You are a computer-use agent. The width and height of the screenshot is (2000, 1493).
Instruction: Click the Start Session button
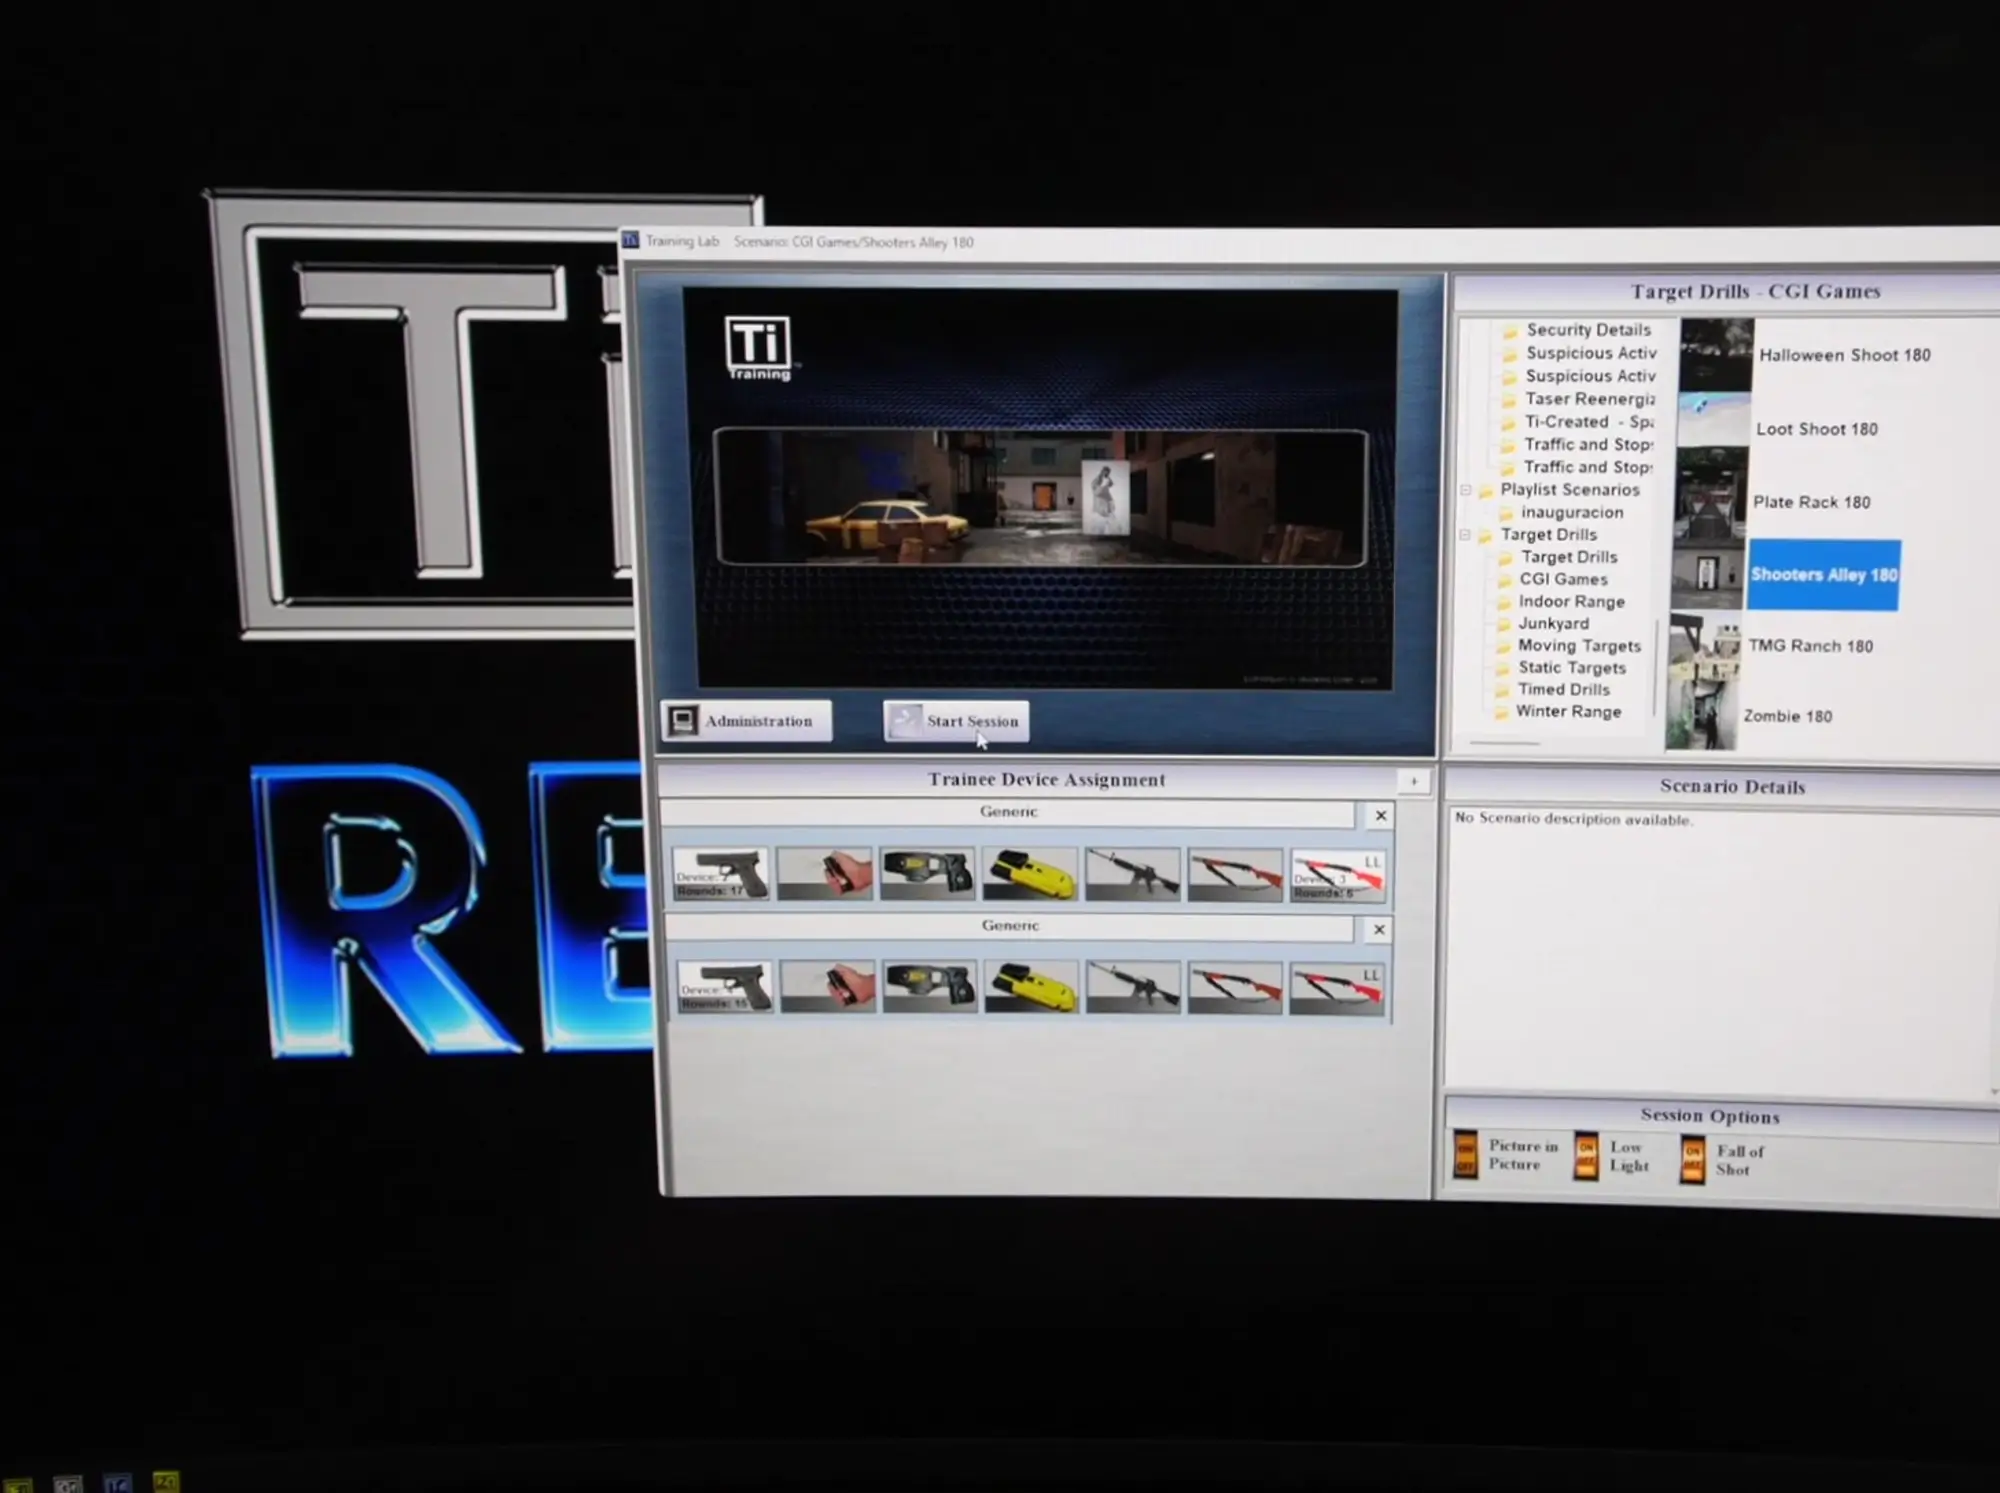(x=956, y=721)
